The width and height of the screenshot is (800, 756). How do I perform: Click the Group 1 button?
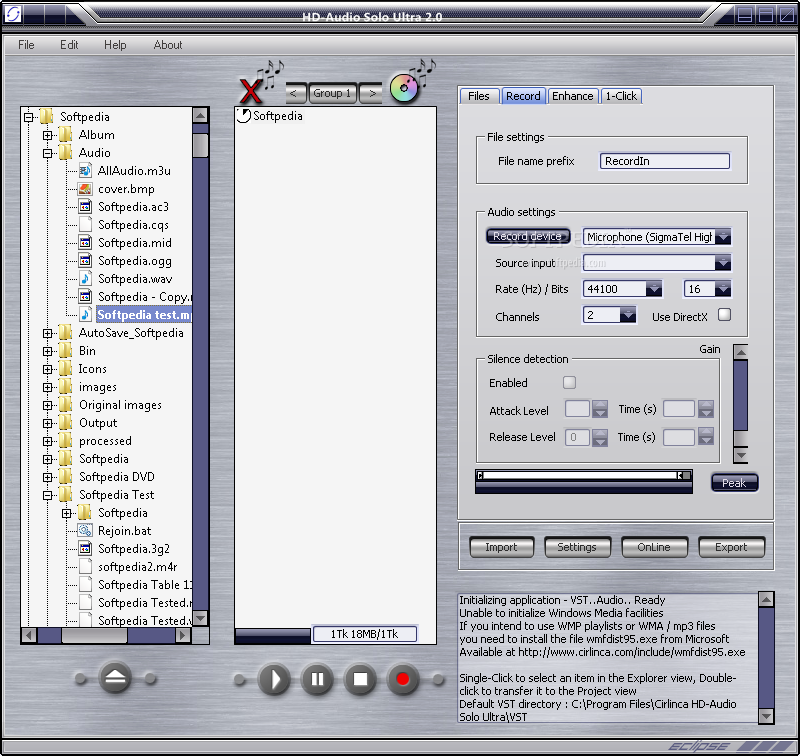pyautogui.click(x=332, y=93)
